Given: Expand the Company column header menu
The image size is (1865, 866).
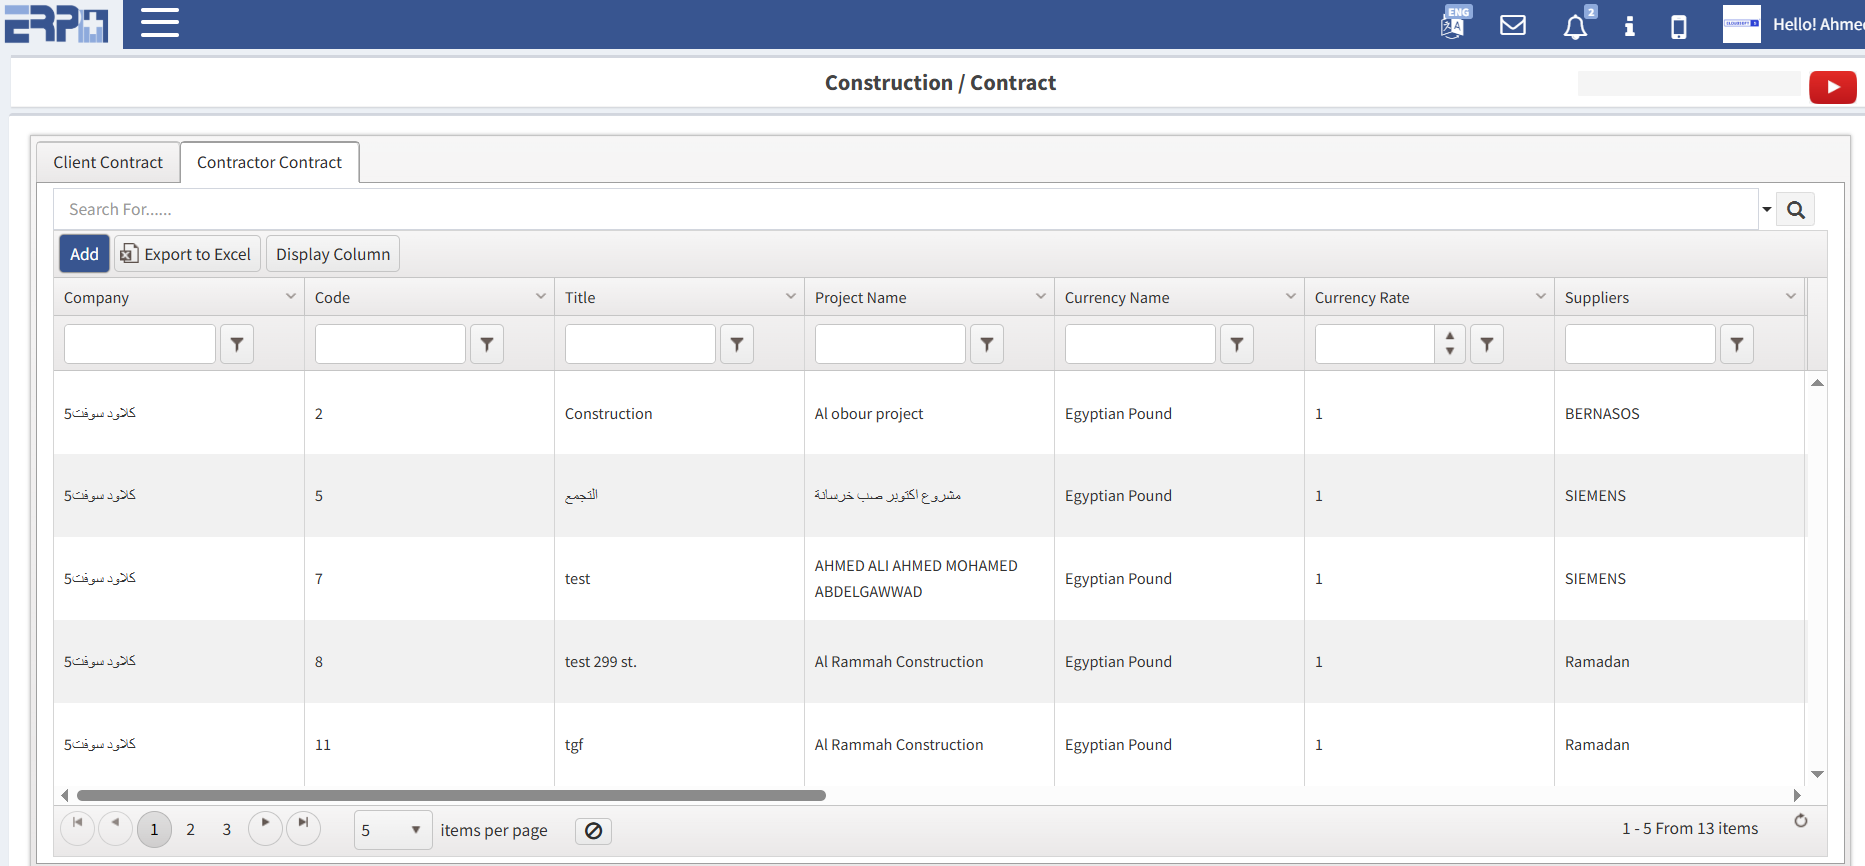Looking at the screenshot, I should pos(291,297).
